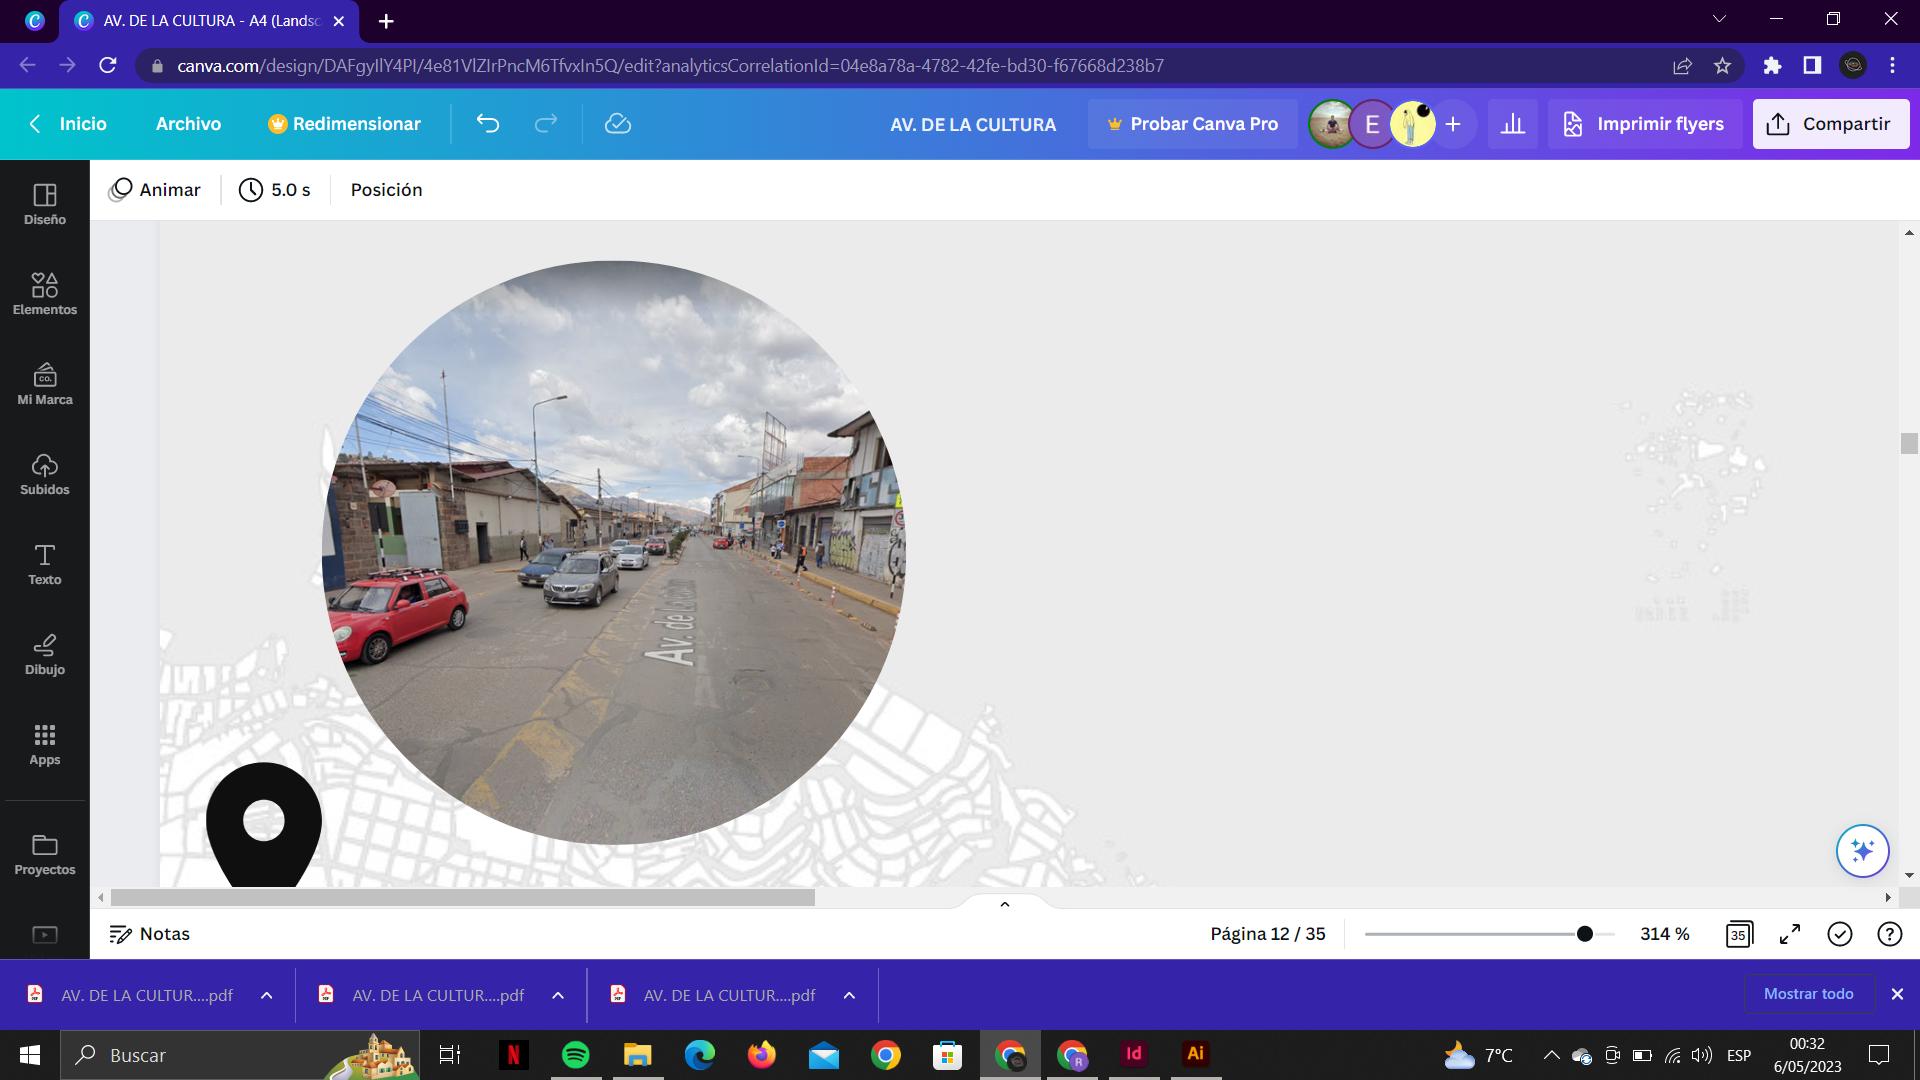Viewport: 1920px width, 1080px height.
Task: Click the cloud save status icon
Action: (x=617, y=124)
